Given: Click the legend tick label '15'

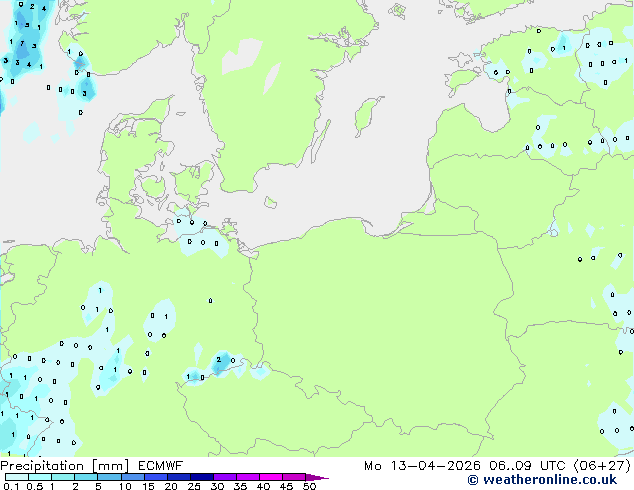Looking at the screenshot, I should click(148, 486).
